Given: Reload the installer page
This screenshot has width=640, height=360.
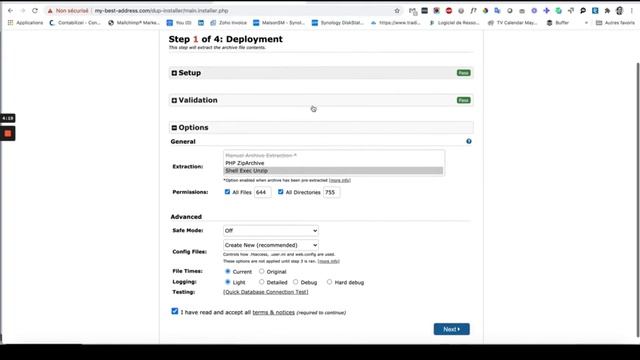Looking at the screenshot, I should (35, 11).
